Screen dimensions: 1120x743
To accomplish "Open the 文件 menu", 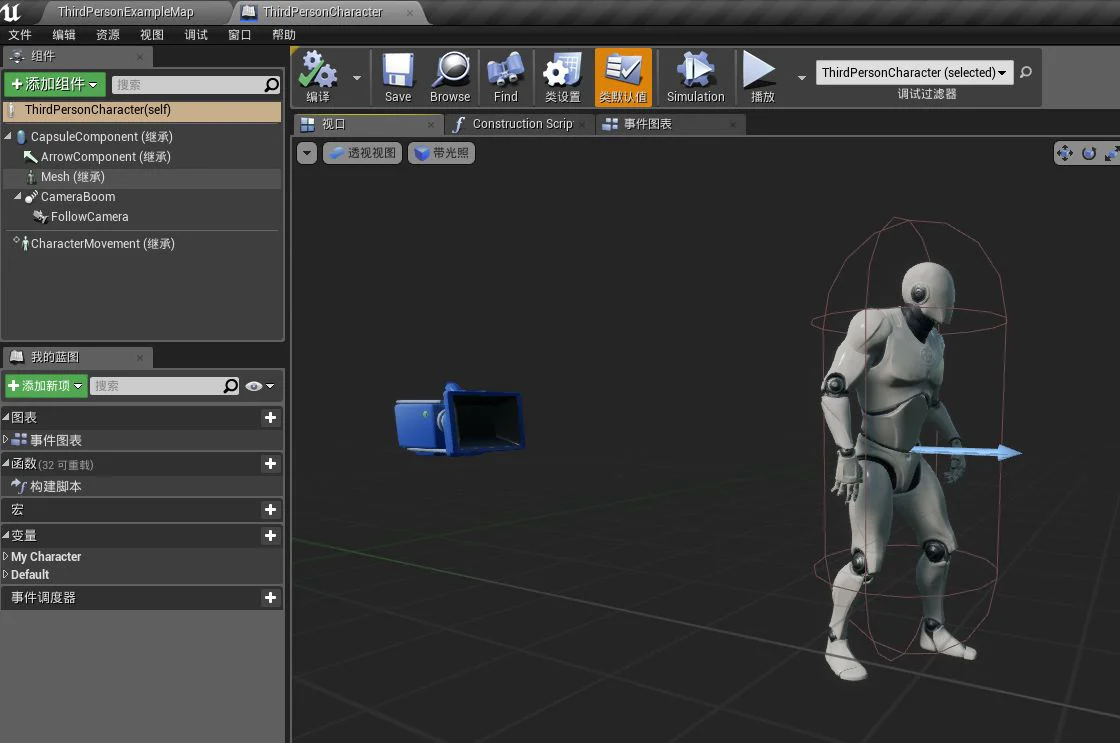I will [20, 34].
